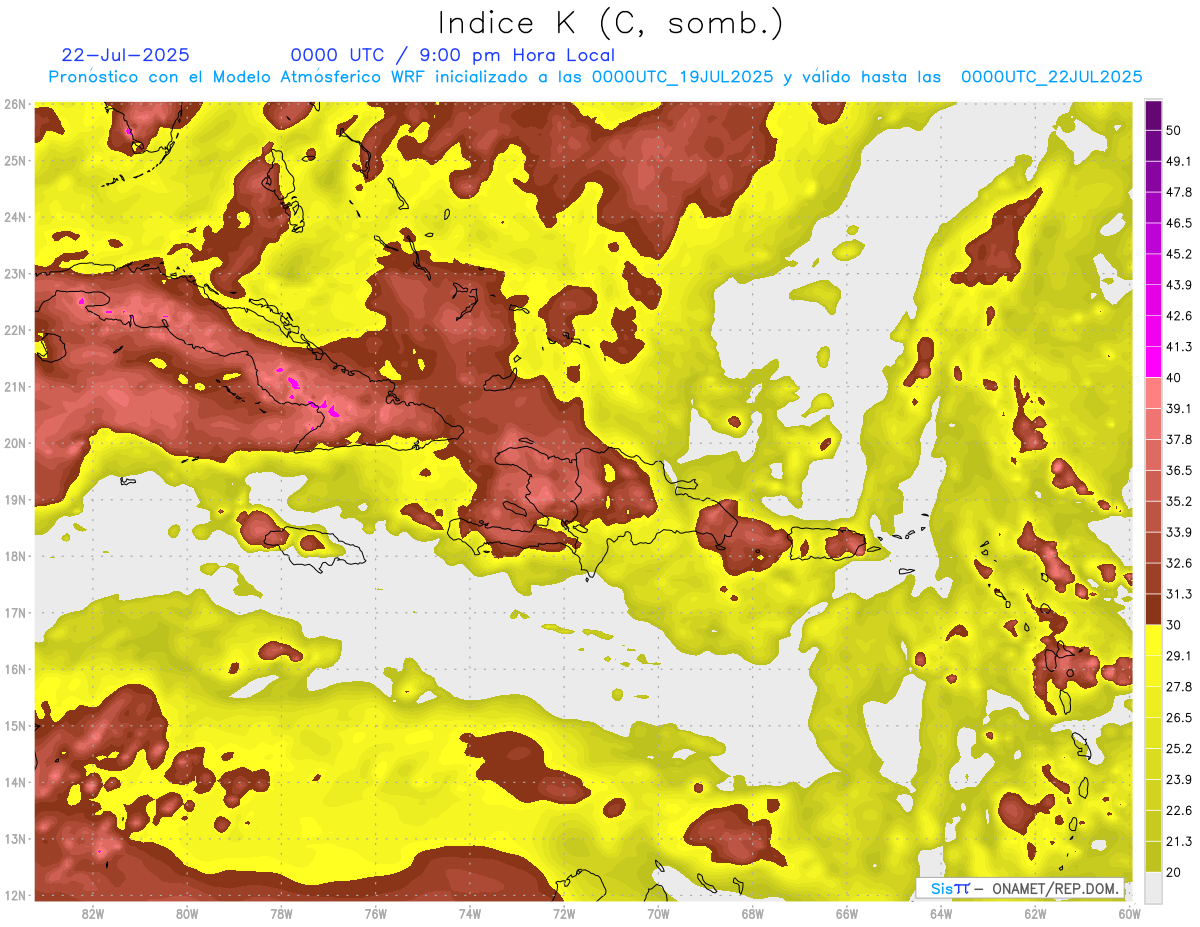Click the color bar value '41.3'

(1179, 347)
